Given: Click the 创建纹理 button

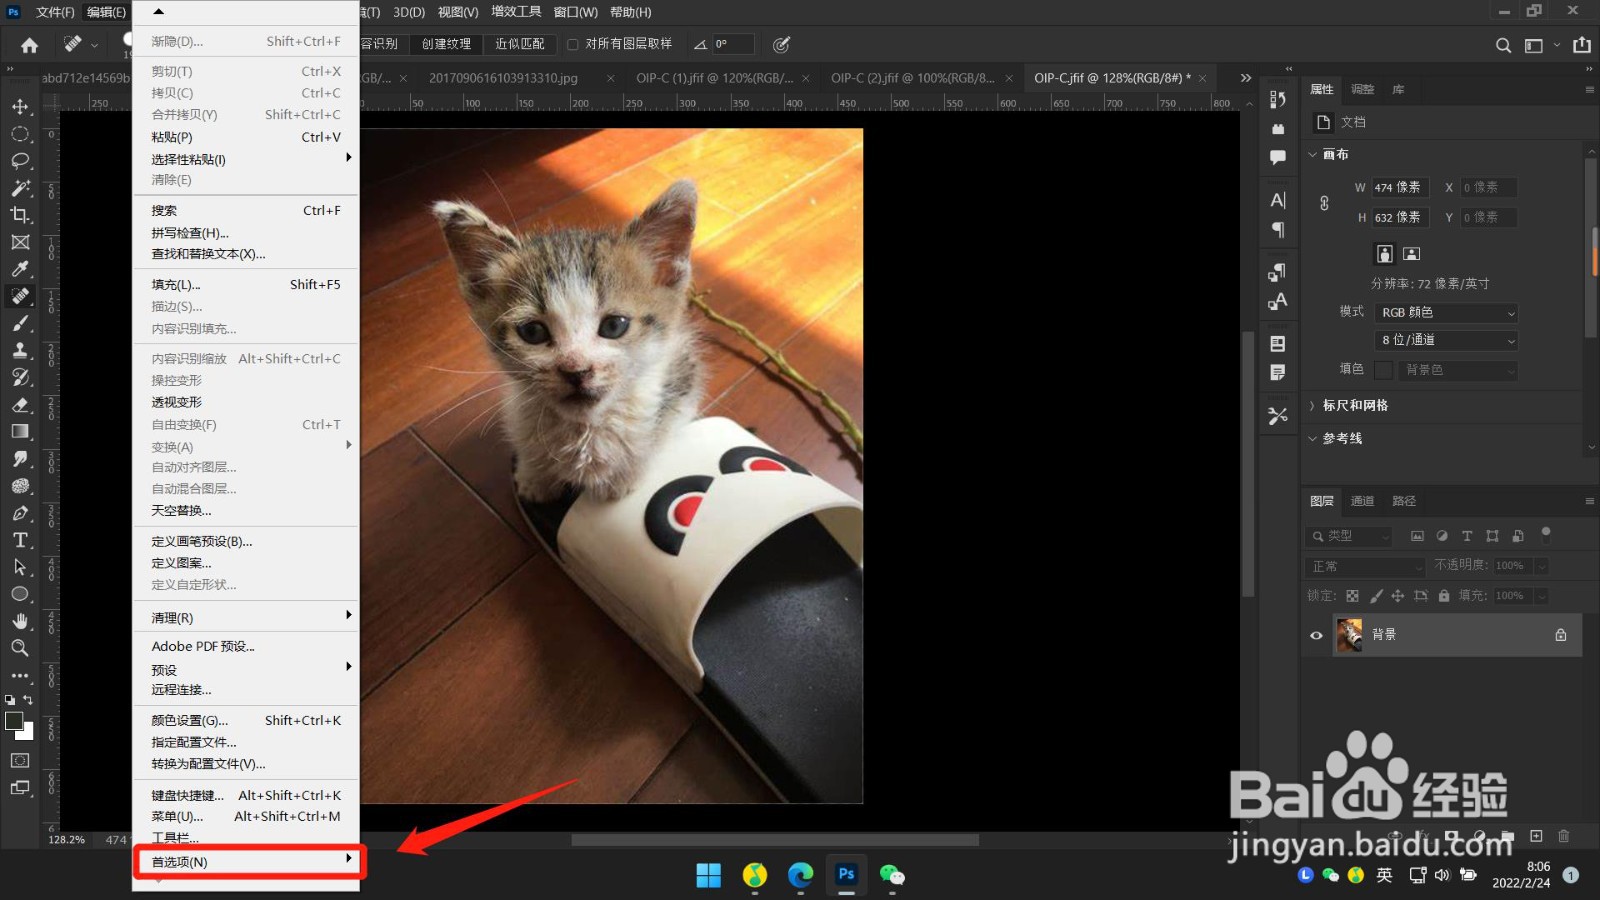Looking at the screenshot, I should [x=446, y=44].
